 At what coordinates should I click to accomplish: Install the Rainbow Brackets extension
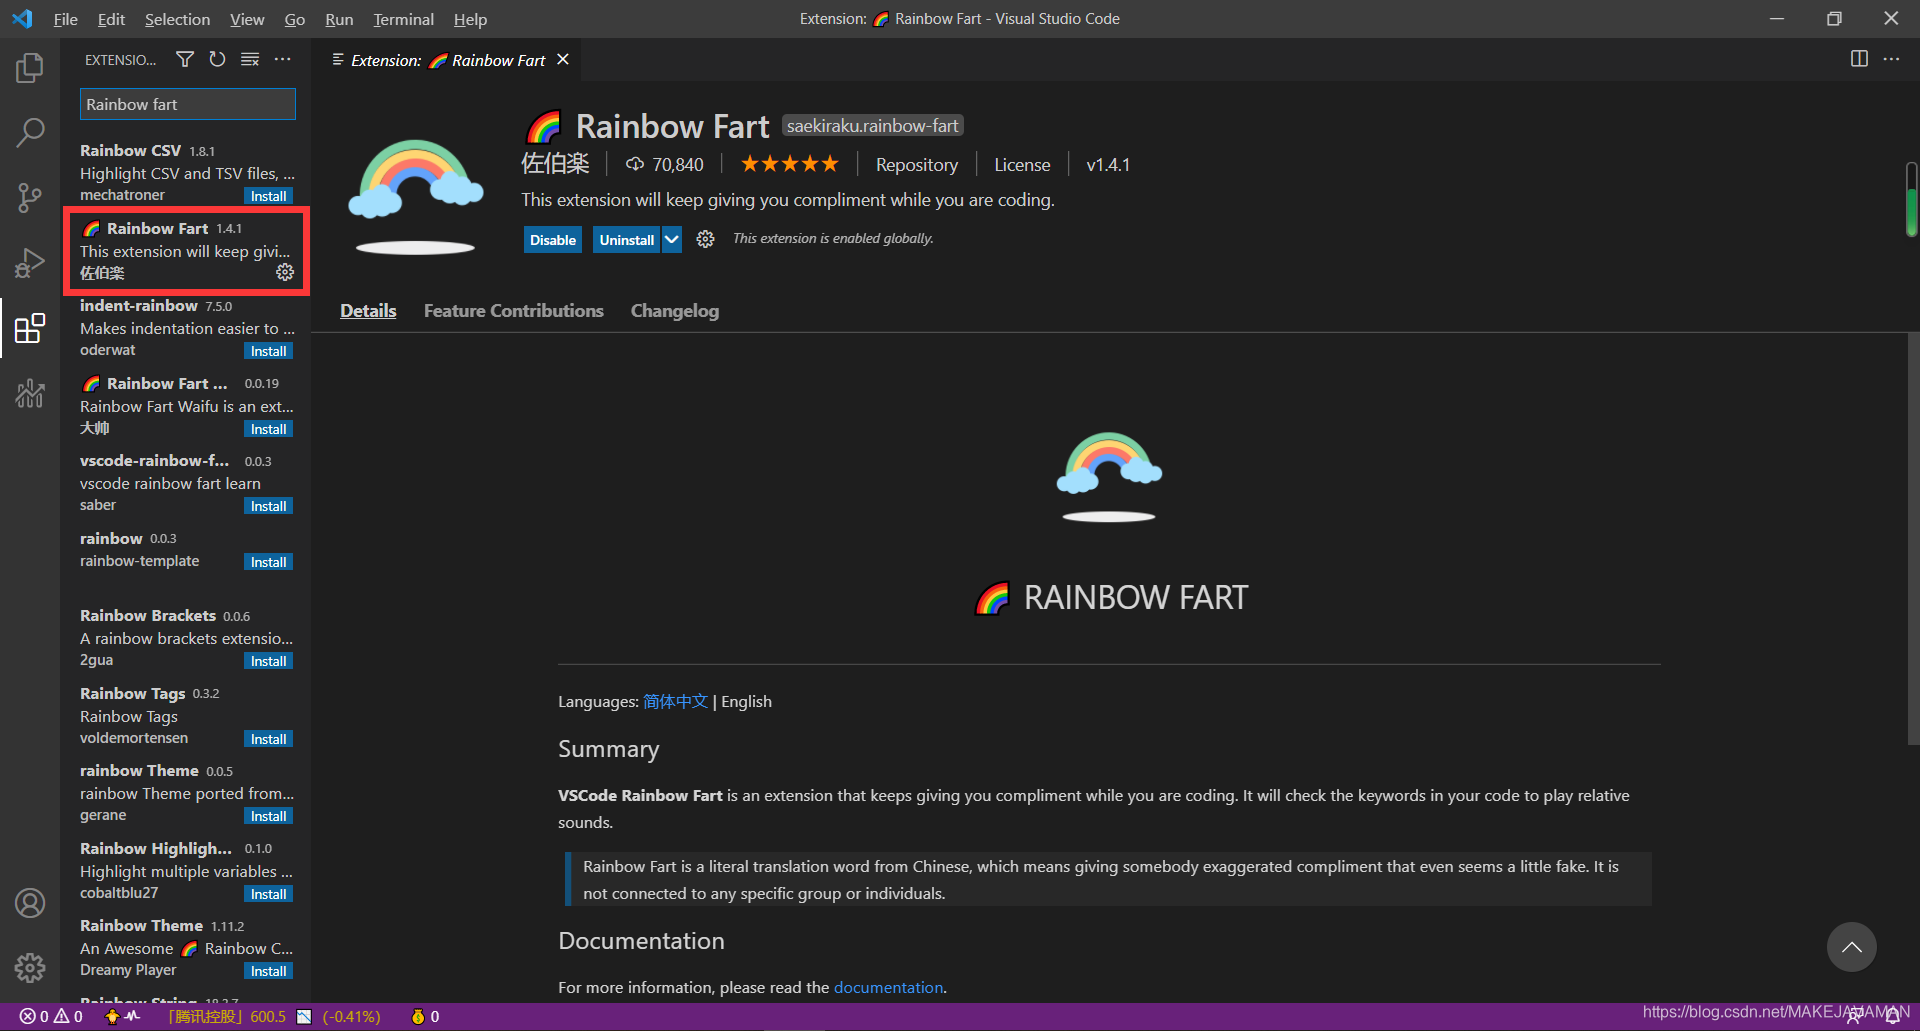pos(268,661)
